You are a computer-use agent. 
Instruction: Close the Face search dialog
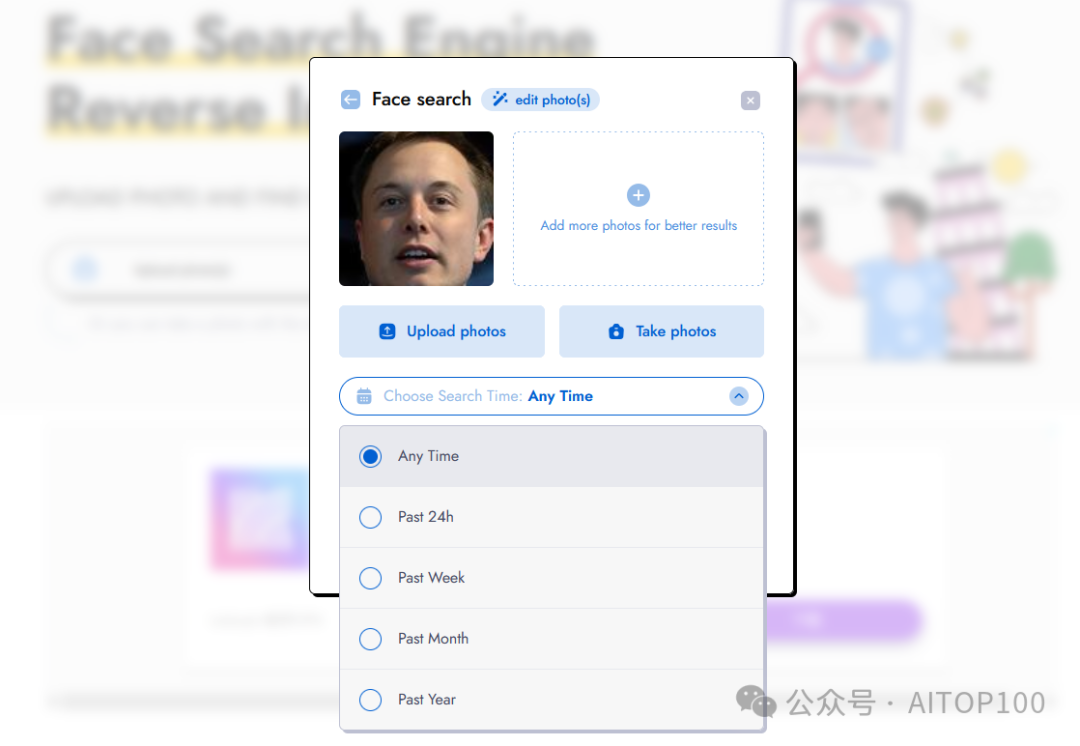coord(750,101)
